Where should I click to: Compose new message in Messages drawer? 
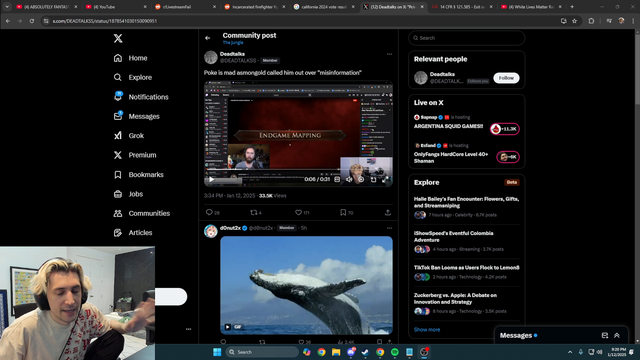[x=605, y=336]
